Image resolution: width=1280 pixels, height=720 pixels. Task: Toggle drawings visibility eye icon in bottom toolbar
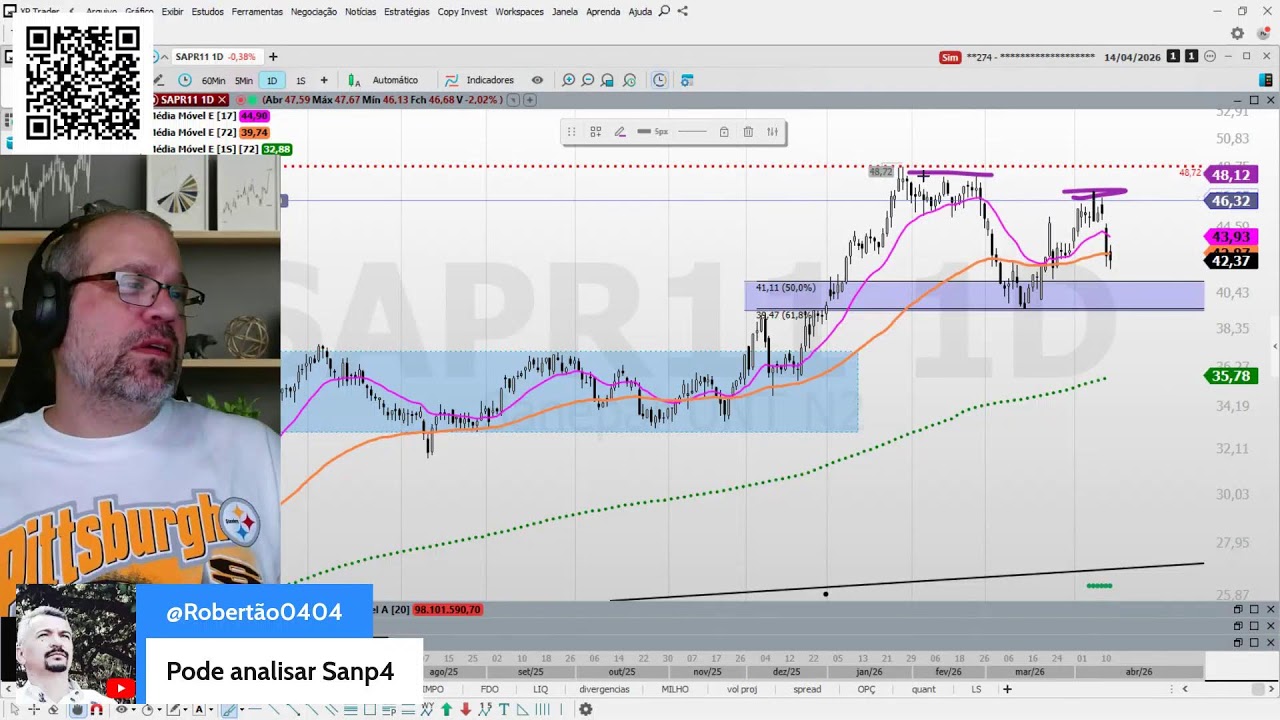coord(122,709)
